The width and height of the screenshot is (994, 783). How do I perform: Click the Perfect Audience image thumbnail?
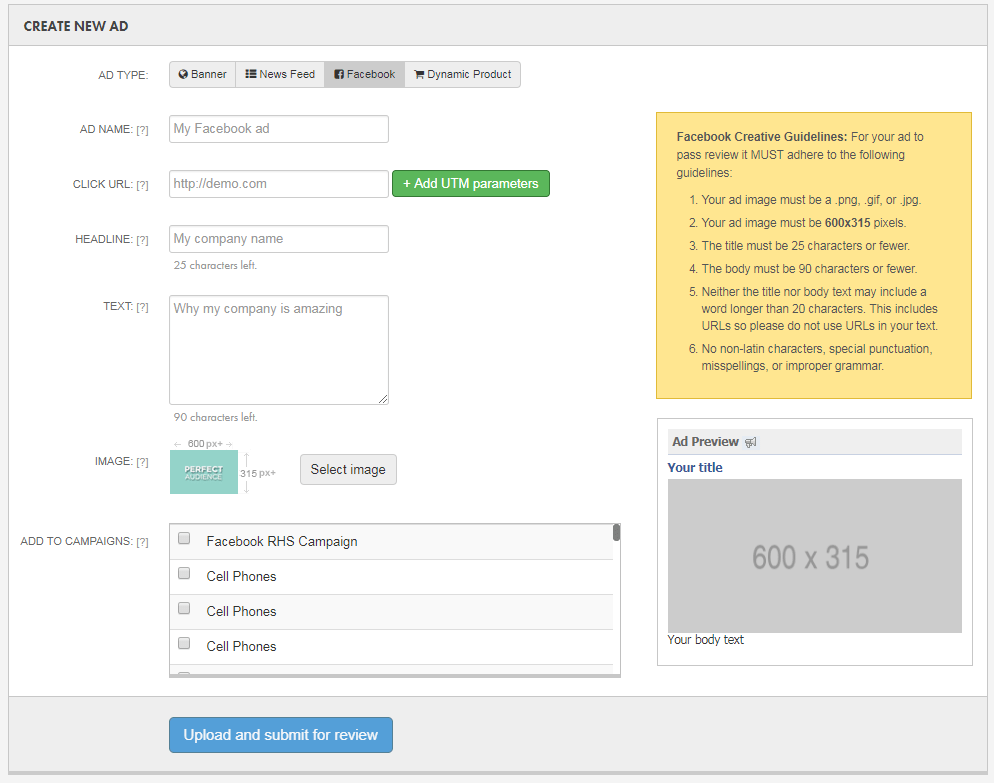tap(204, 472)
